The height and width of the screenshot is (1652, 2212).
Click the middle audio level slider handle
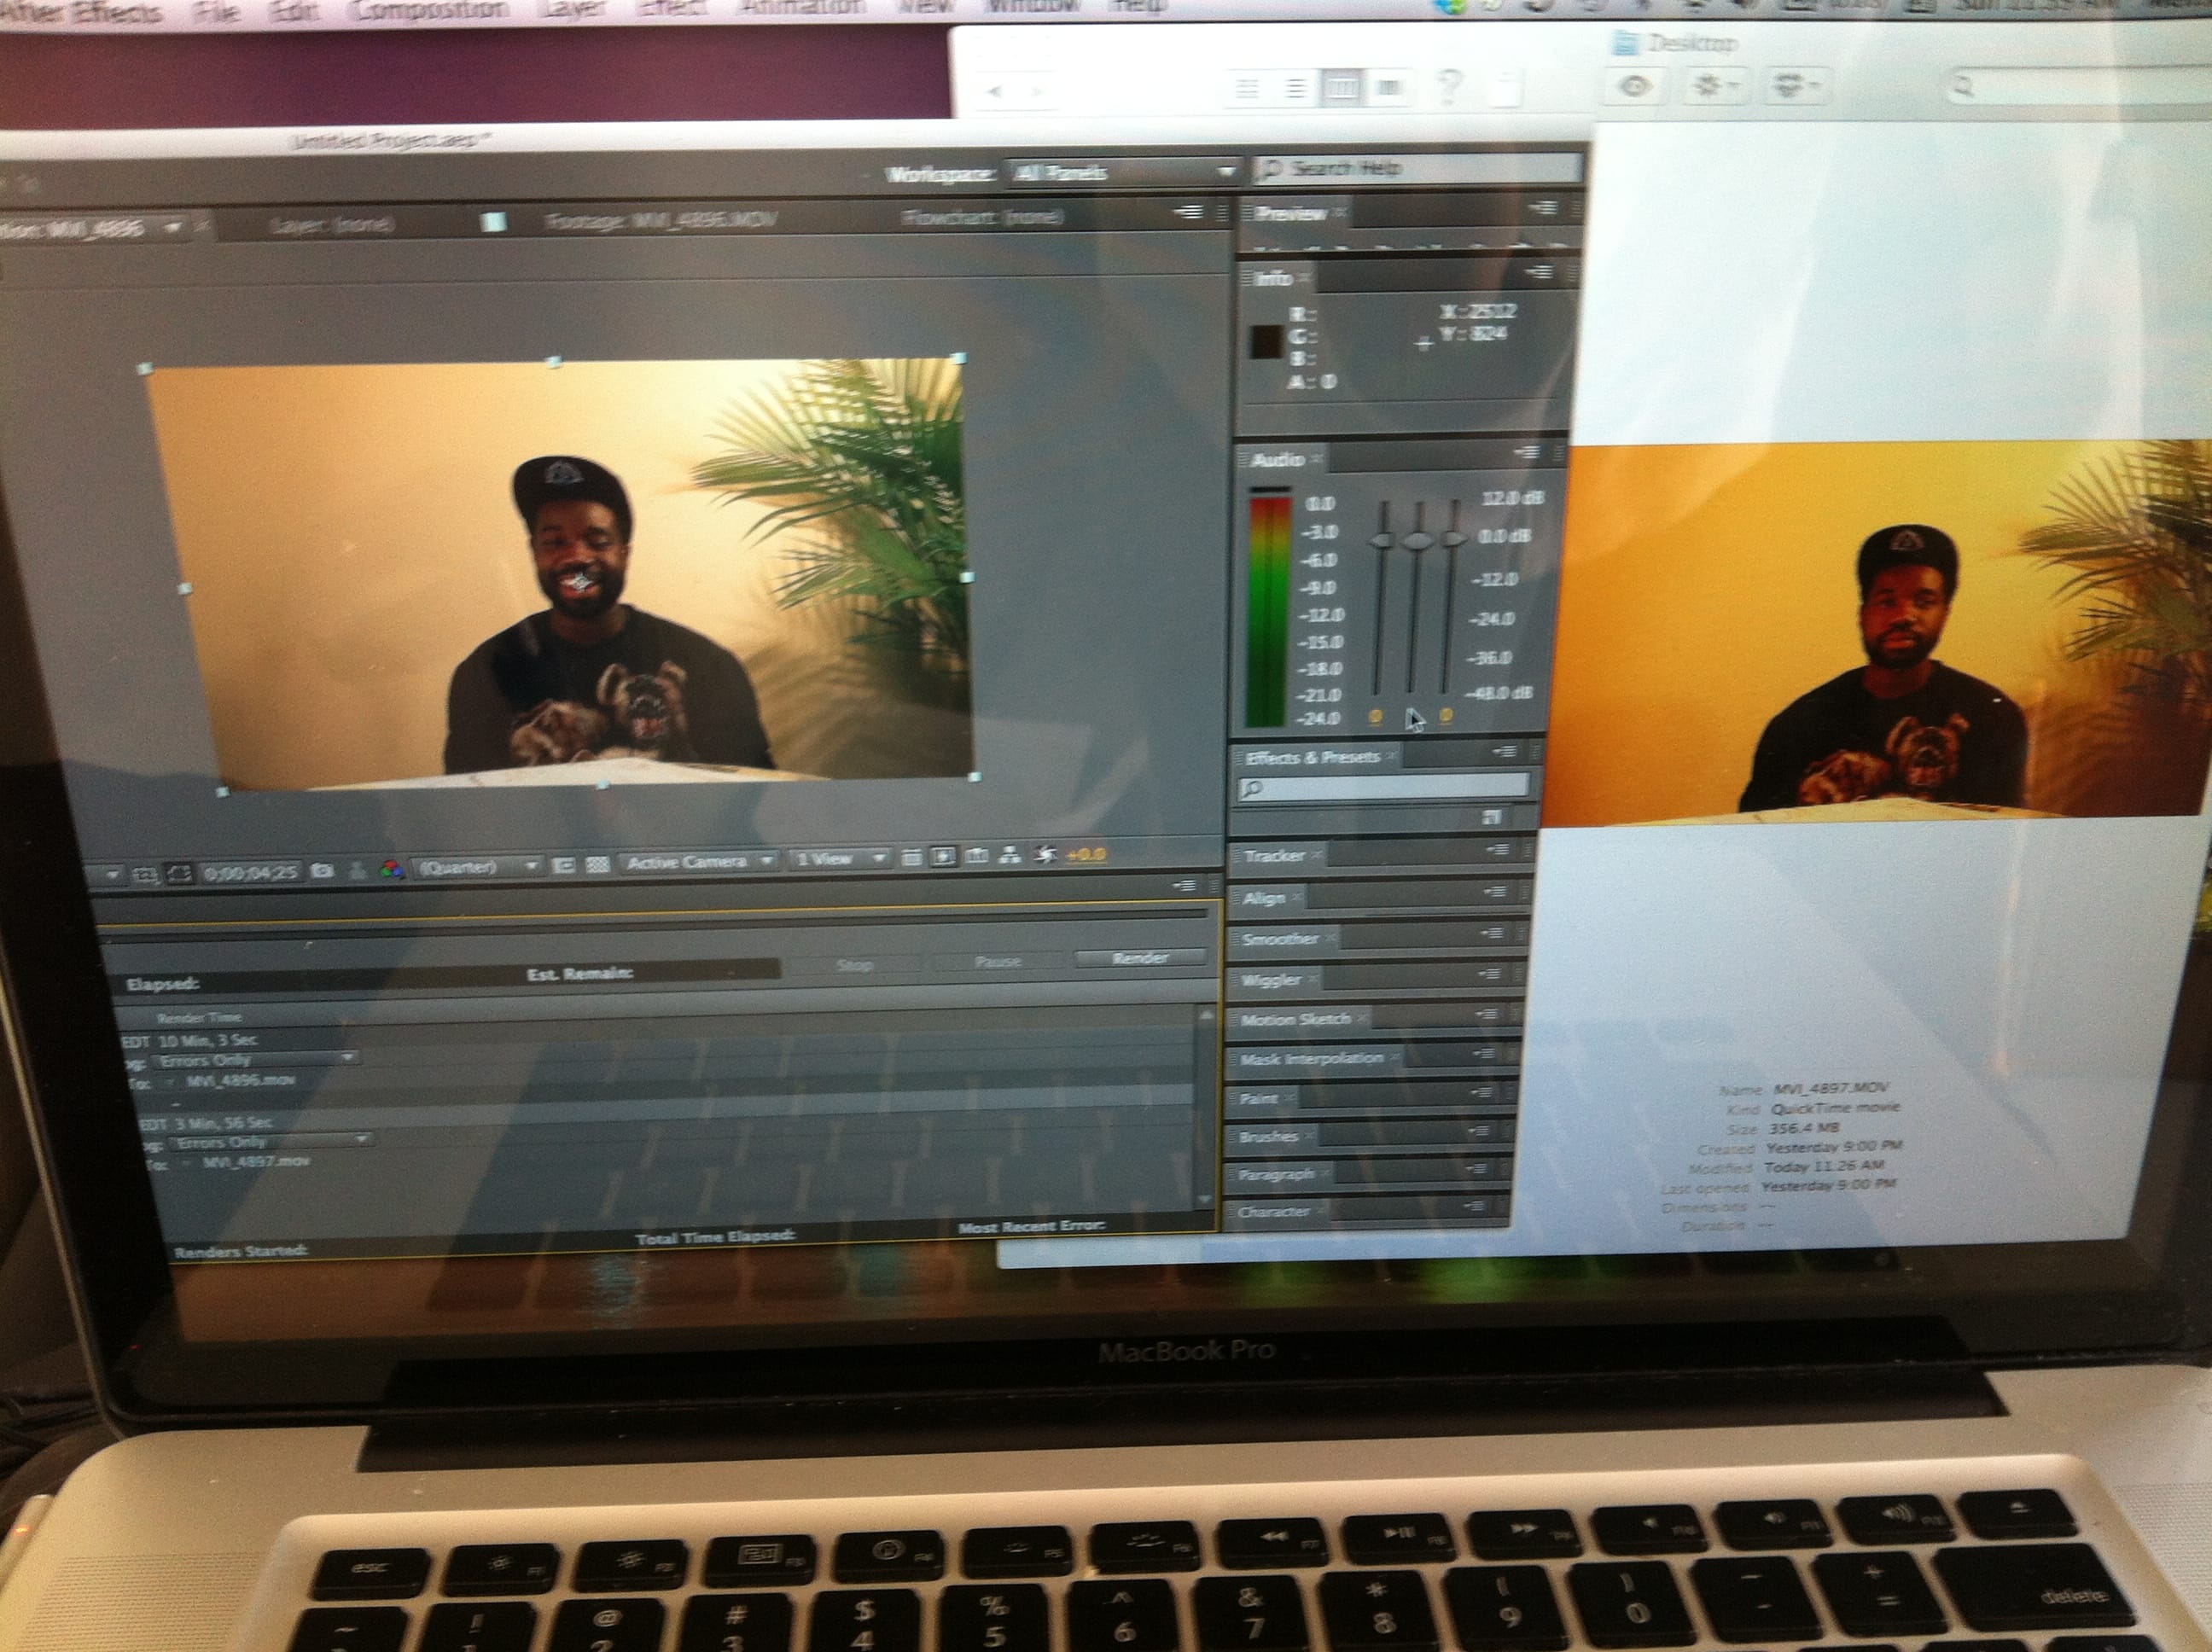[x=1416, y=541]
